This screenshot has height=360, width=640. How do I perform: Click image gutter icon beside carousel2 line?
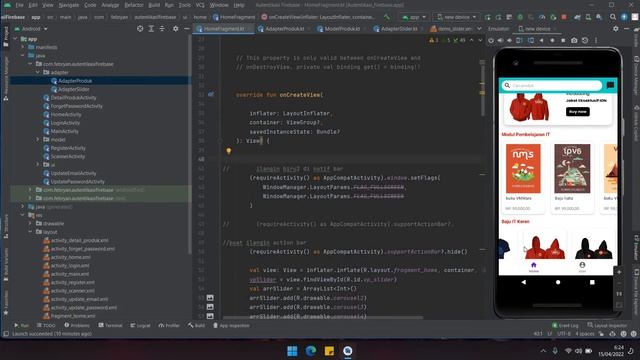pyautogui.click(x=210, y=298)
